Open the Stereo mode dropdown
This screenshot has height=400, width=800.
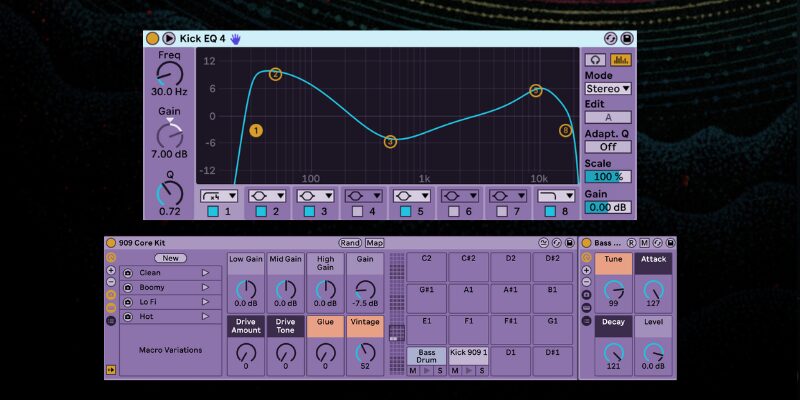click(608, 89)
